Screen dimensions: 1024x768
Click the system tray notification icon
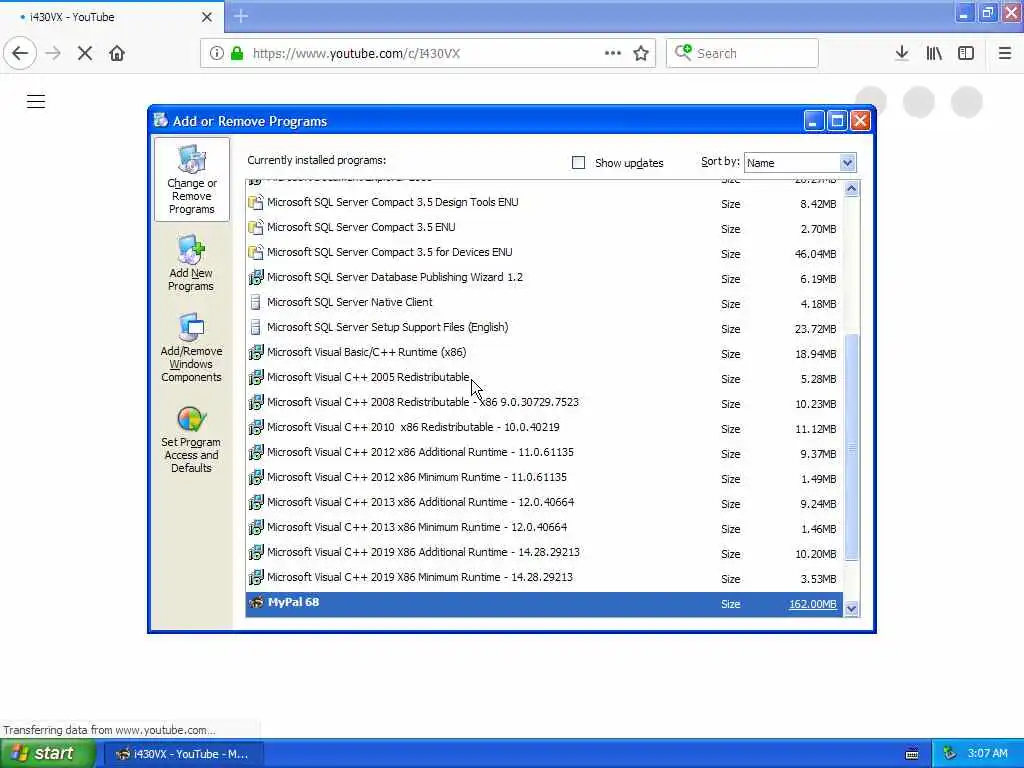point(950,754)
